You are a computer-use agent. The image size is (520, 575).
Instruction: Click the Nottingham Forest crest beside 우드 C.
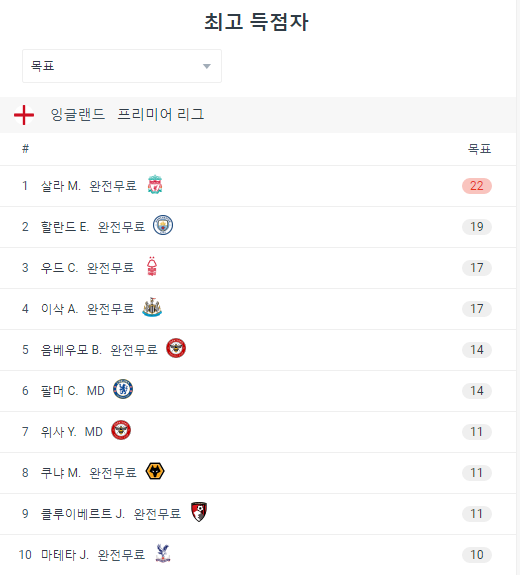(x=152, y=266)
